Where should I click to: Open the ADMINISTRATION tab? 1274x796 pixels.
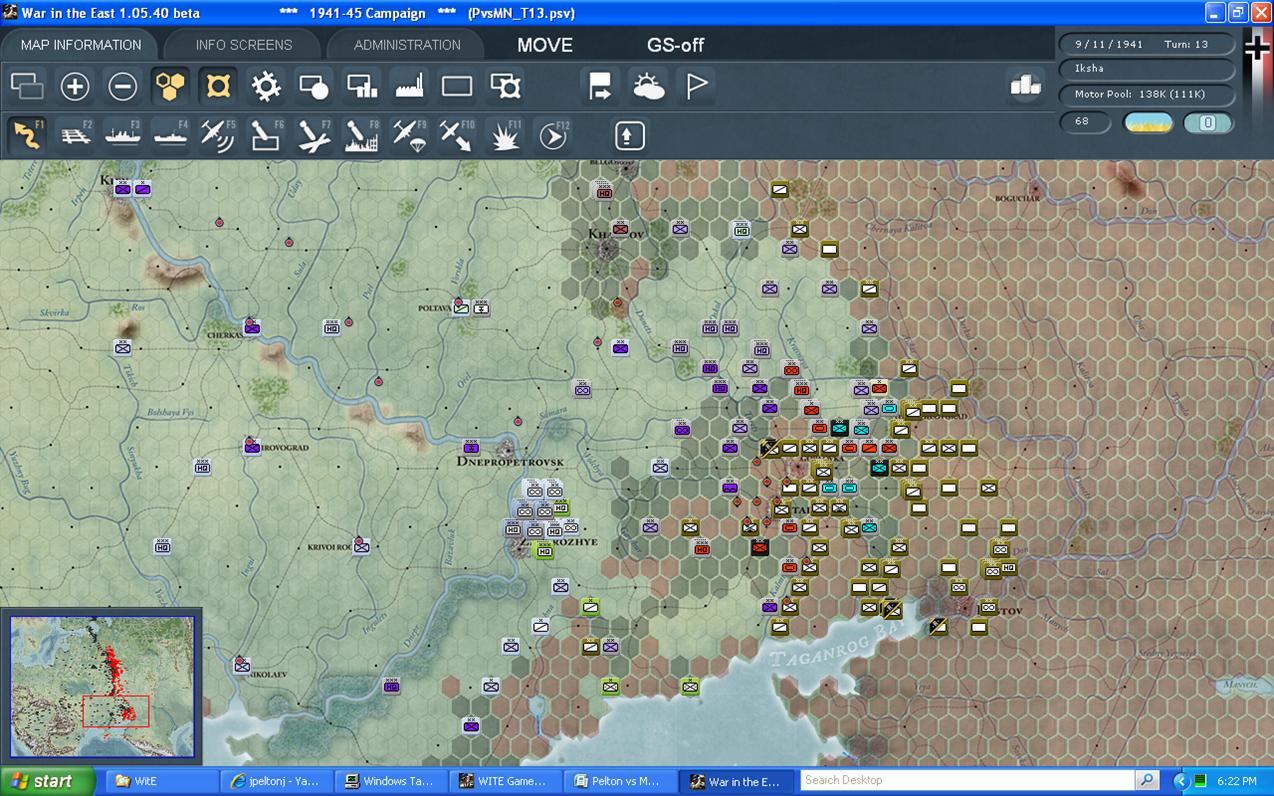tap(407, 45)
